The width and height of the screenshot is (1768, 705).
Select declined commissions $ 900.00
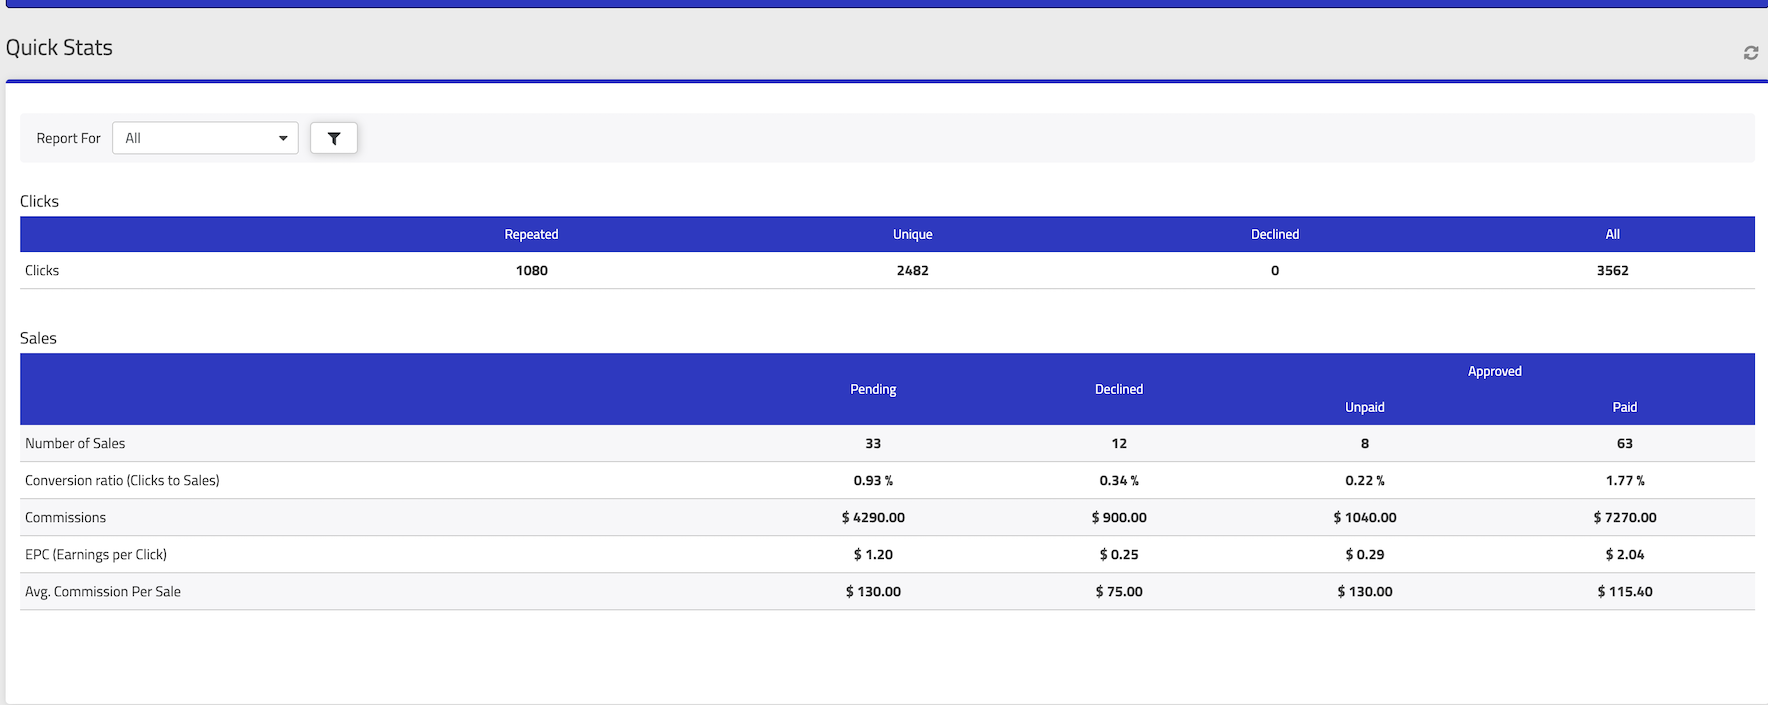1118,517
